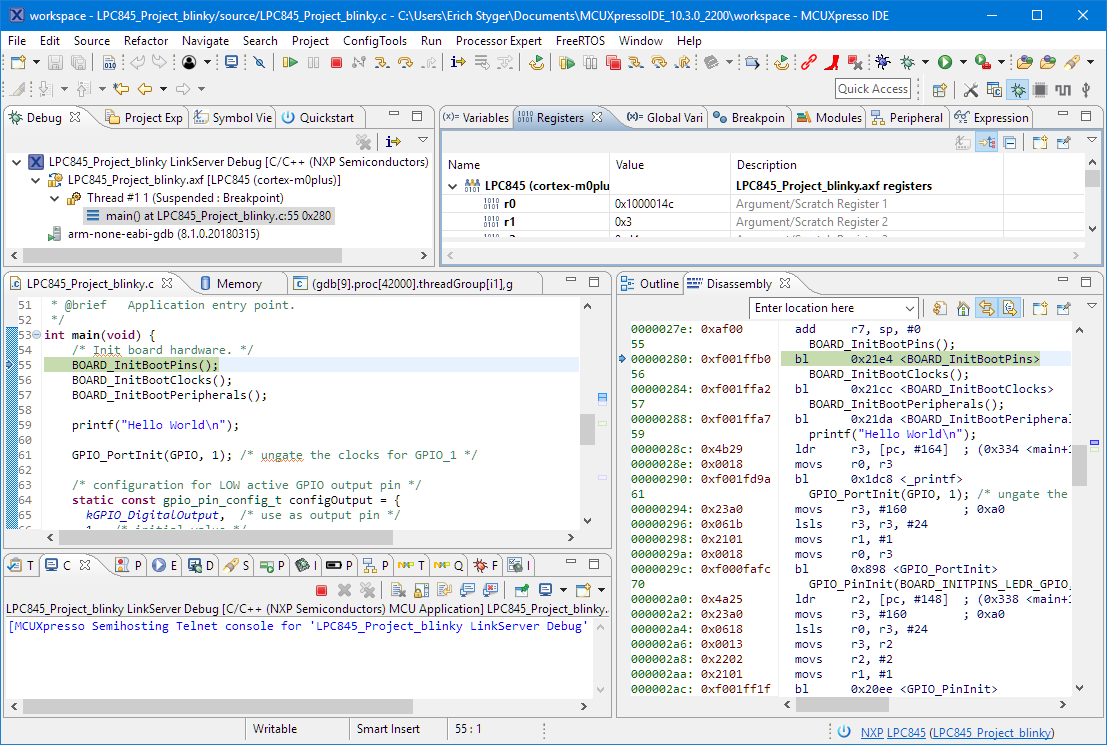Click the NXP LPC845 link in status bar
Screen dimensions: 1107x745
tap(892, 732)
